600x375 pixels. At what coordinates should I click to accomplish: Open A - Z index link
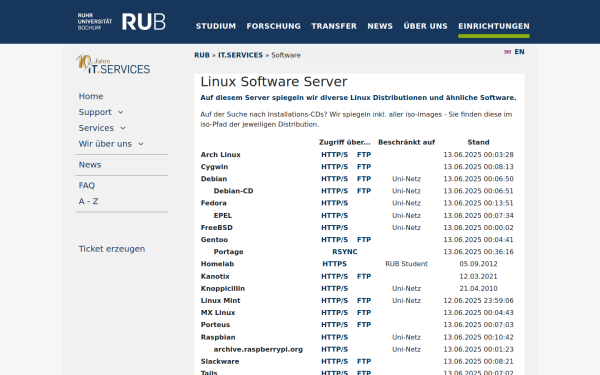88,201
